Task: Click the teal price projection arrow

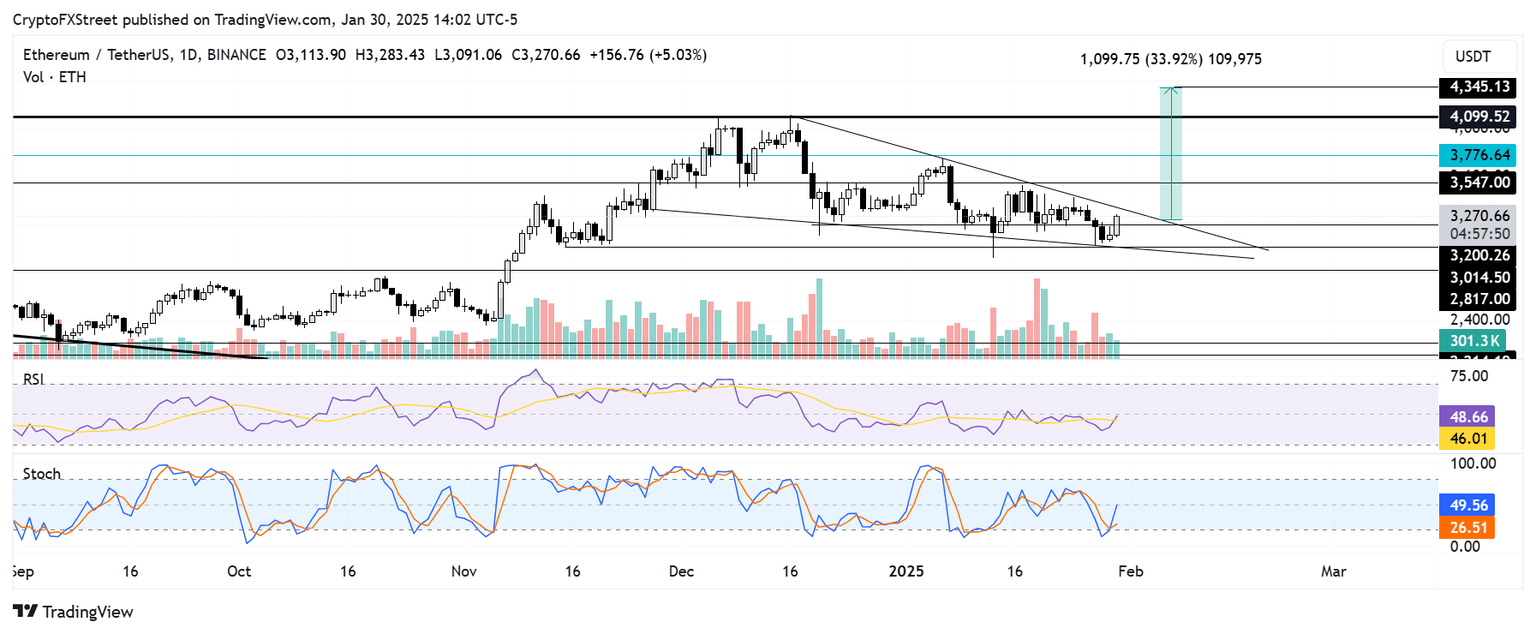Action: point(1170,150)
